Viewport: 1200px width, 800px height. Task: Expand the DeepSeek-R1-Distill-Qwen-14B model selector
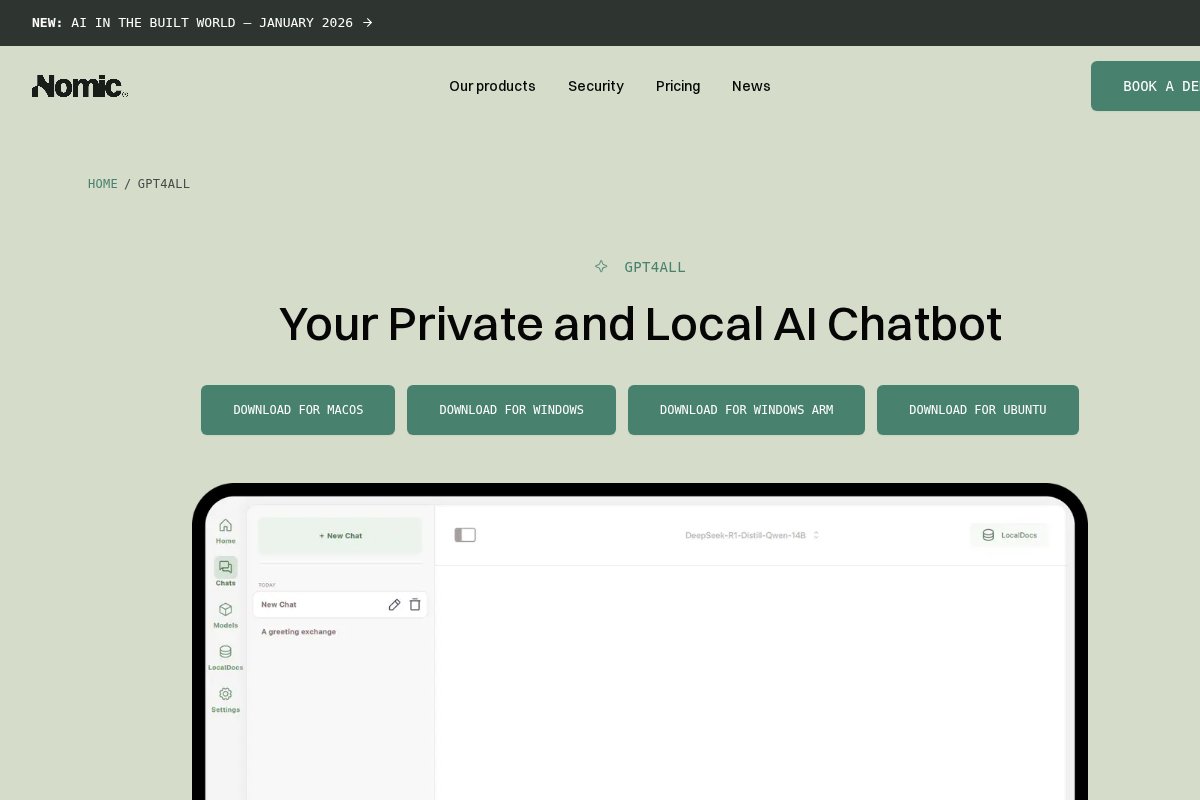click(751, 535)
